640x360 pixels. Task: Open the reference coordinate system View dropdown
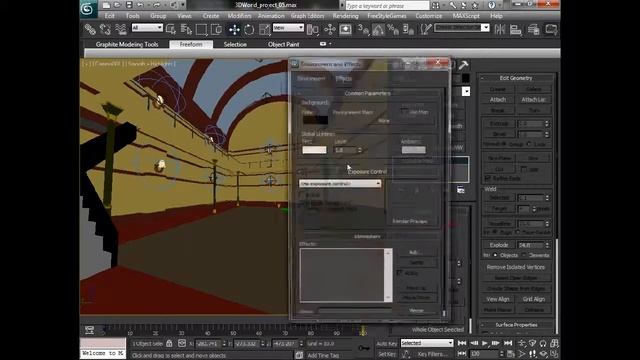click(288, 28)
